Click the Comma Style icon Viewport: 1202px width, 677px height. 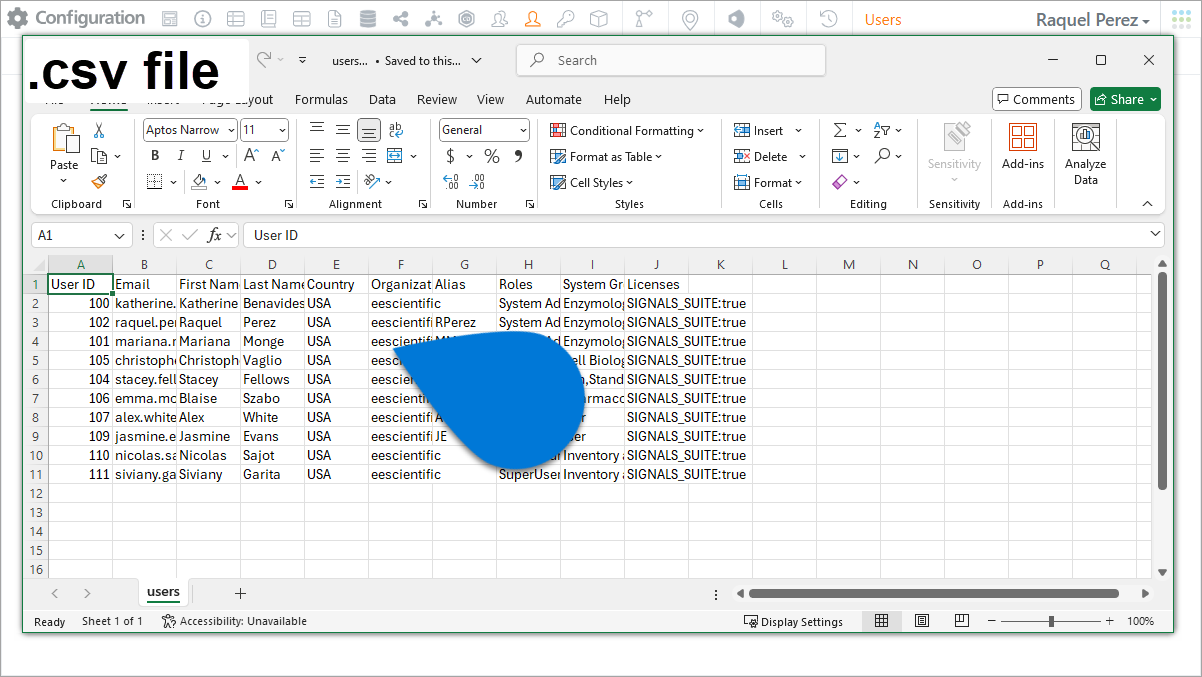(518, 156)
